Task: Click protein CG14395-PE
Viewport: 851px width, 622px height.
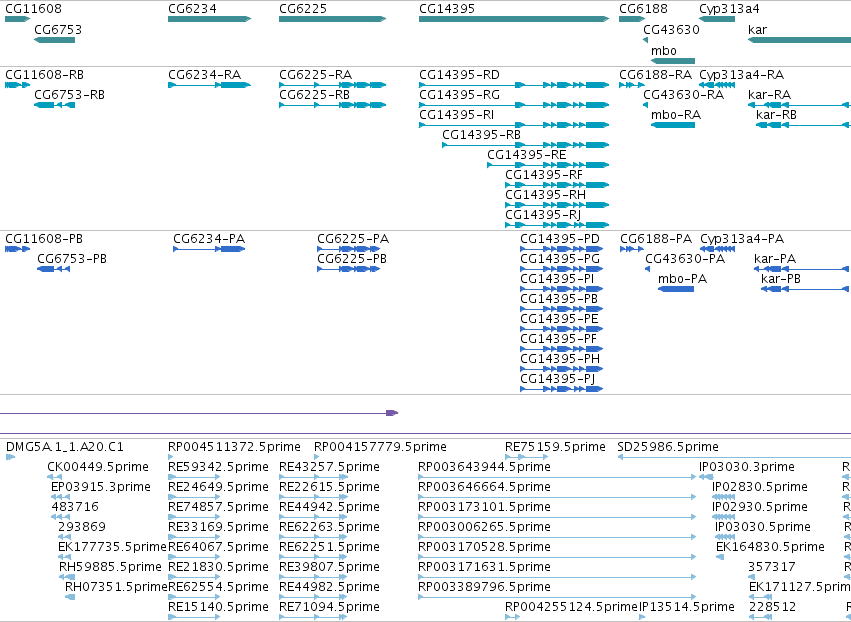Action: 559,319
